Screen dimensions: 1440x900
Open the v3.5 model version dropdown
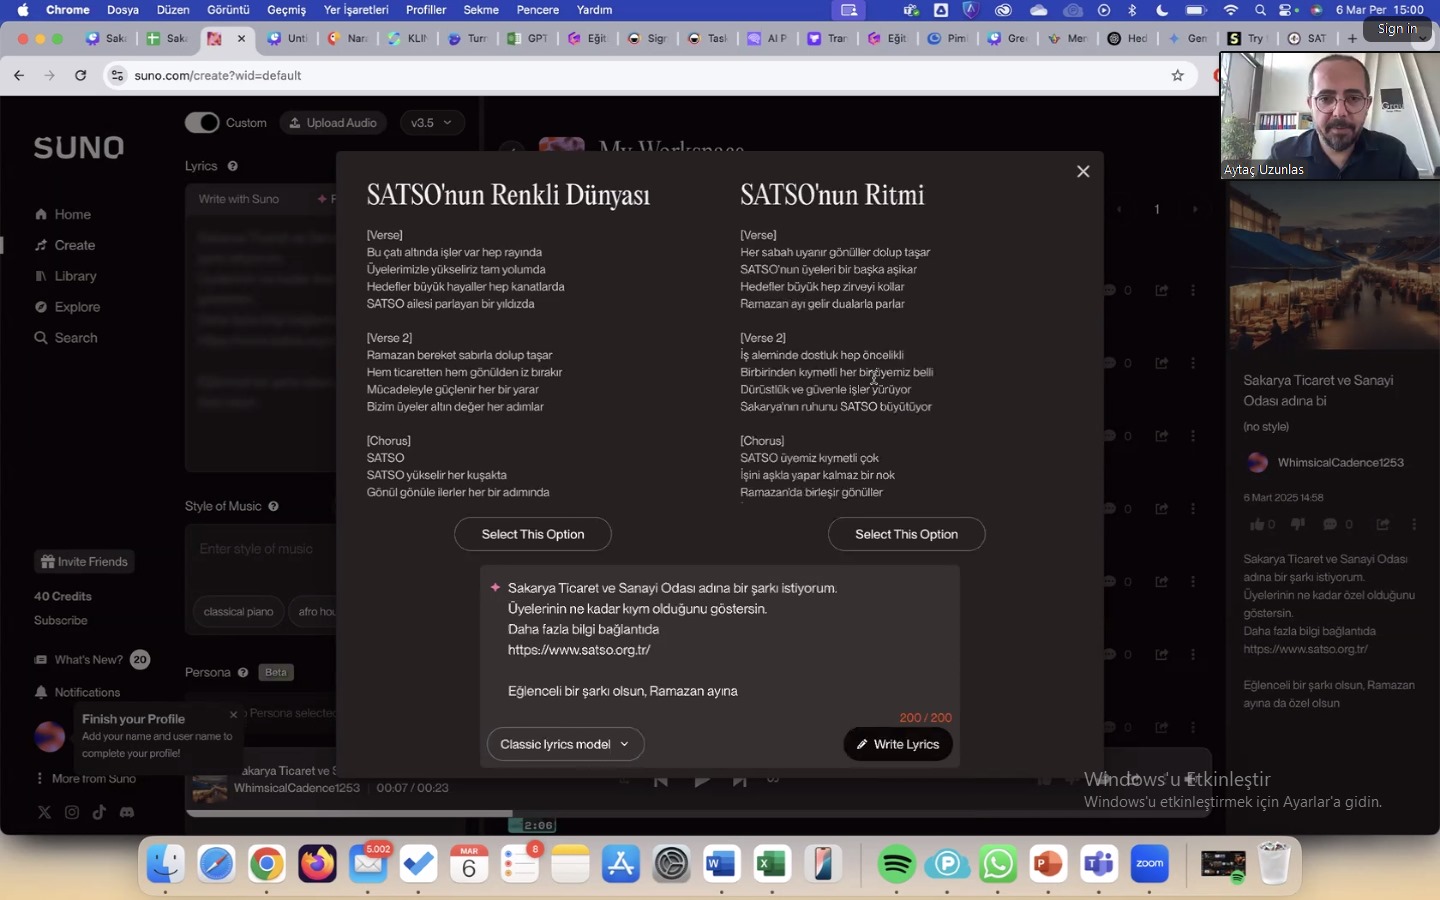431,123
